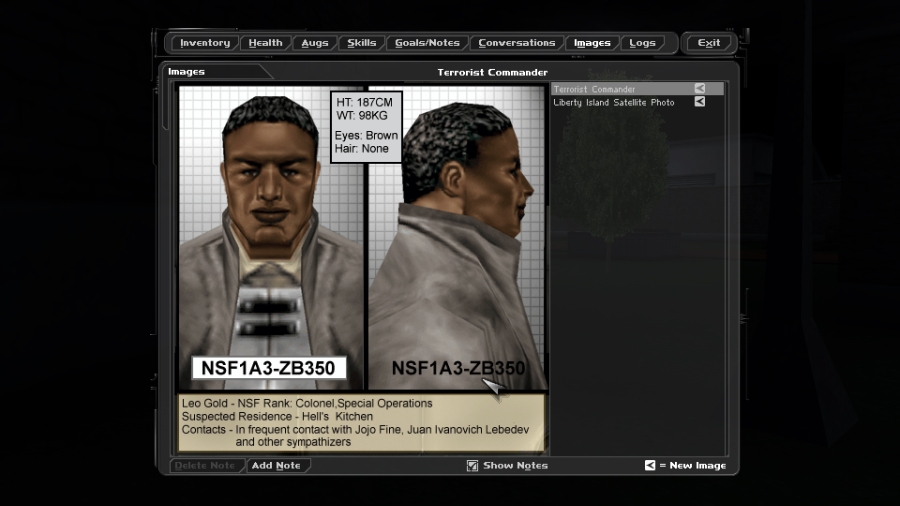
Task: Click the white NSF1A3-ZB350 note label
Action: [x=269, y=368]
